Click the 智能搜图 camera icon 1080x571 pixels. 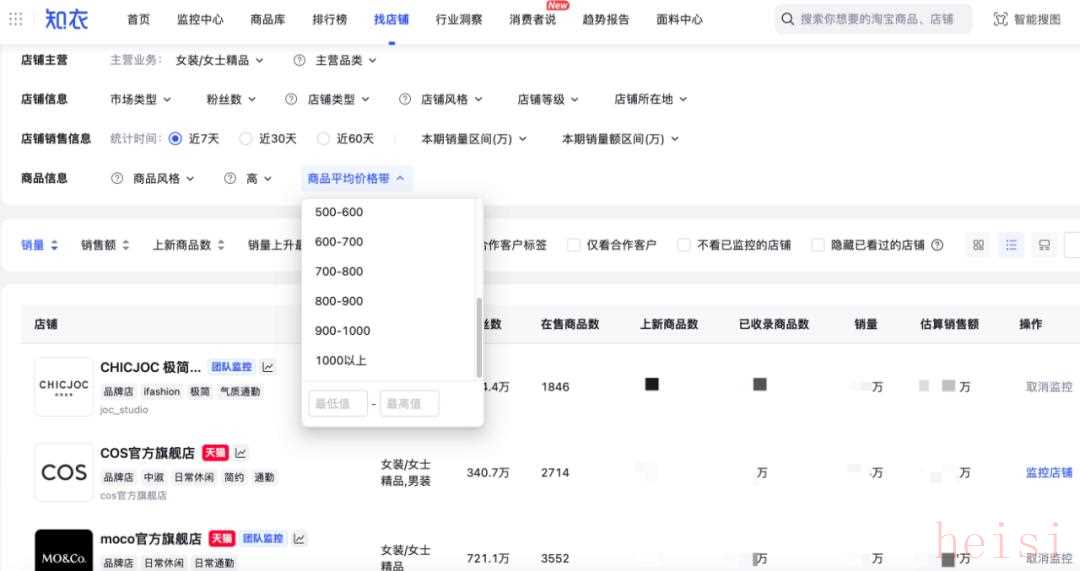pos(1000,19)
